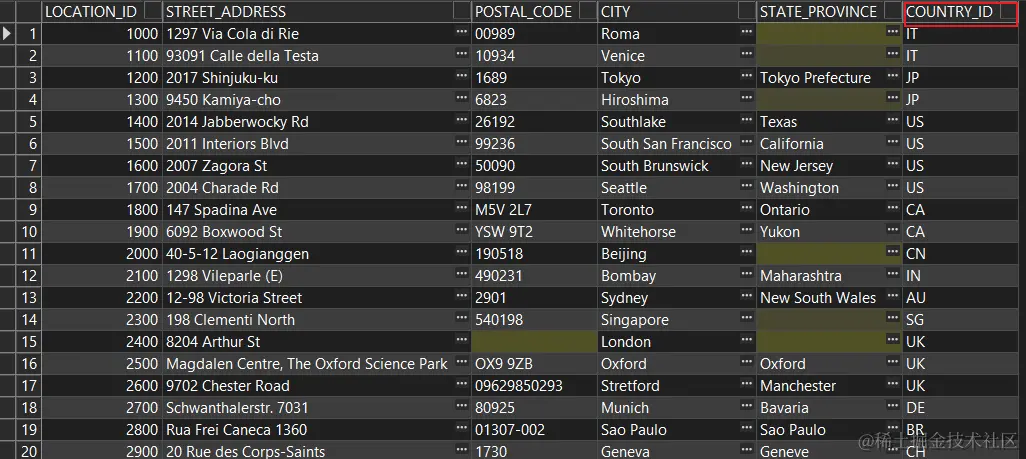This screenshot has height=459, width=1026.
Task: Open the ellipsis editor for the Seattle city cell
Action: (747, 187)
